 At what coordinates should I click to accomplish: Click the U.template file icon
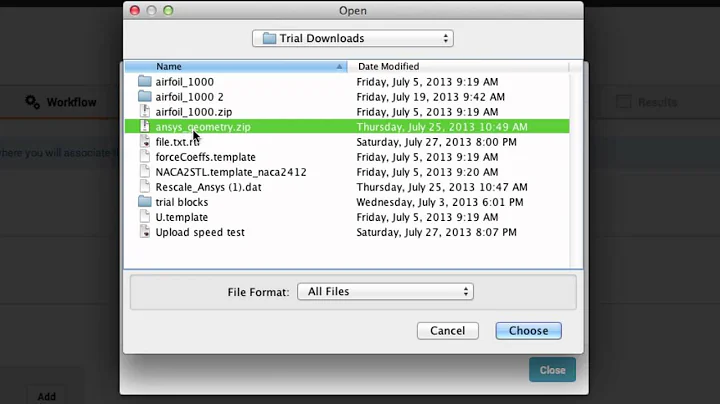coord(145,217)
